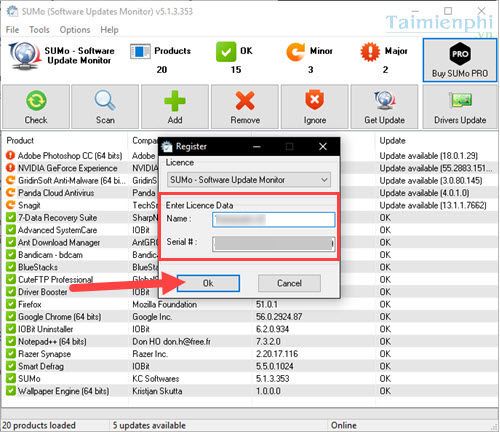
Task: Click major alert icon for Adobe Photoshop CC
Action: [11, 155]
